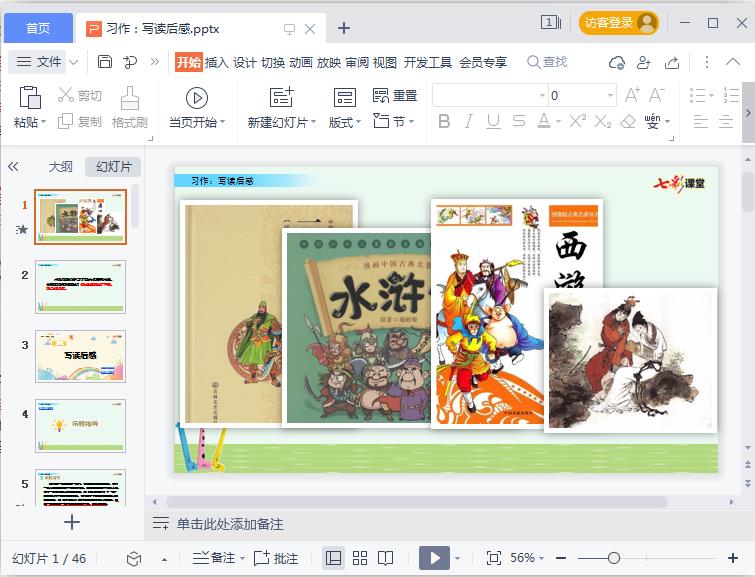The height and width of the screenshot is (577, 755).
Task: Click the Share export icon
Action: coord(672,62)
